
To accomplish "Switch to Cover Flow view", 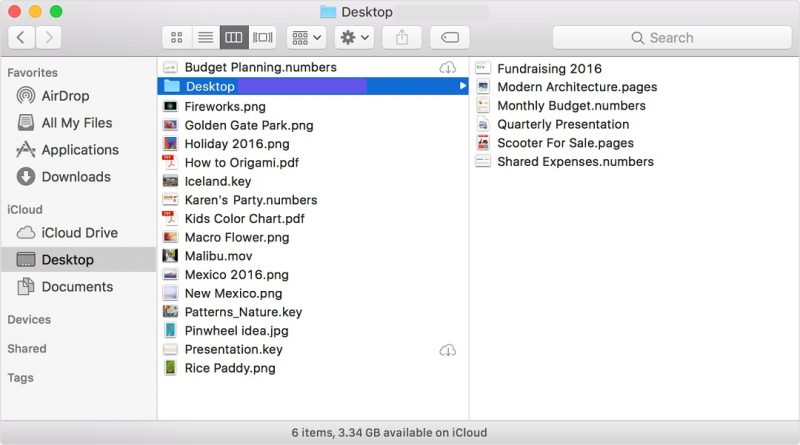I will click(263, 37).
